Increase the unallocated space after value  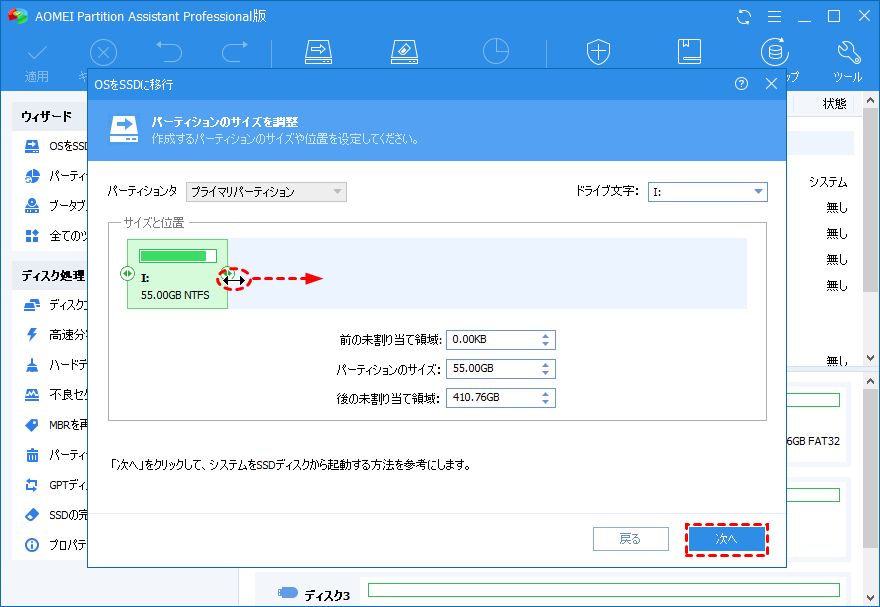click(x=546, y=394)
